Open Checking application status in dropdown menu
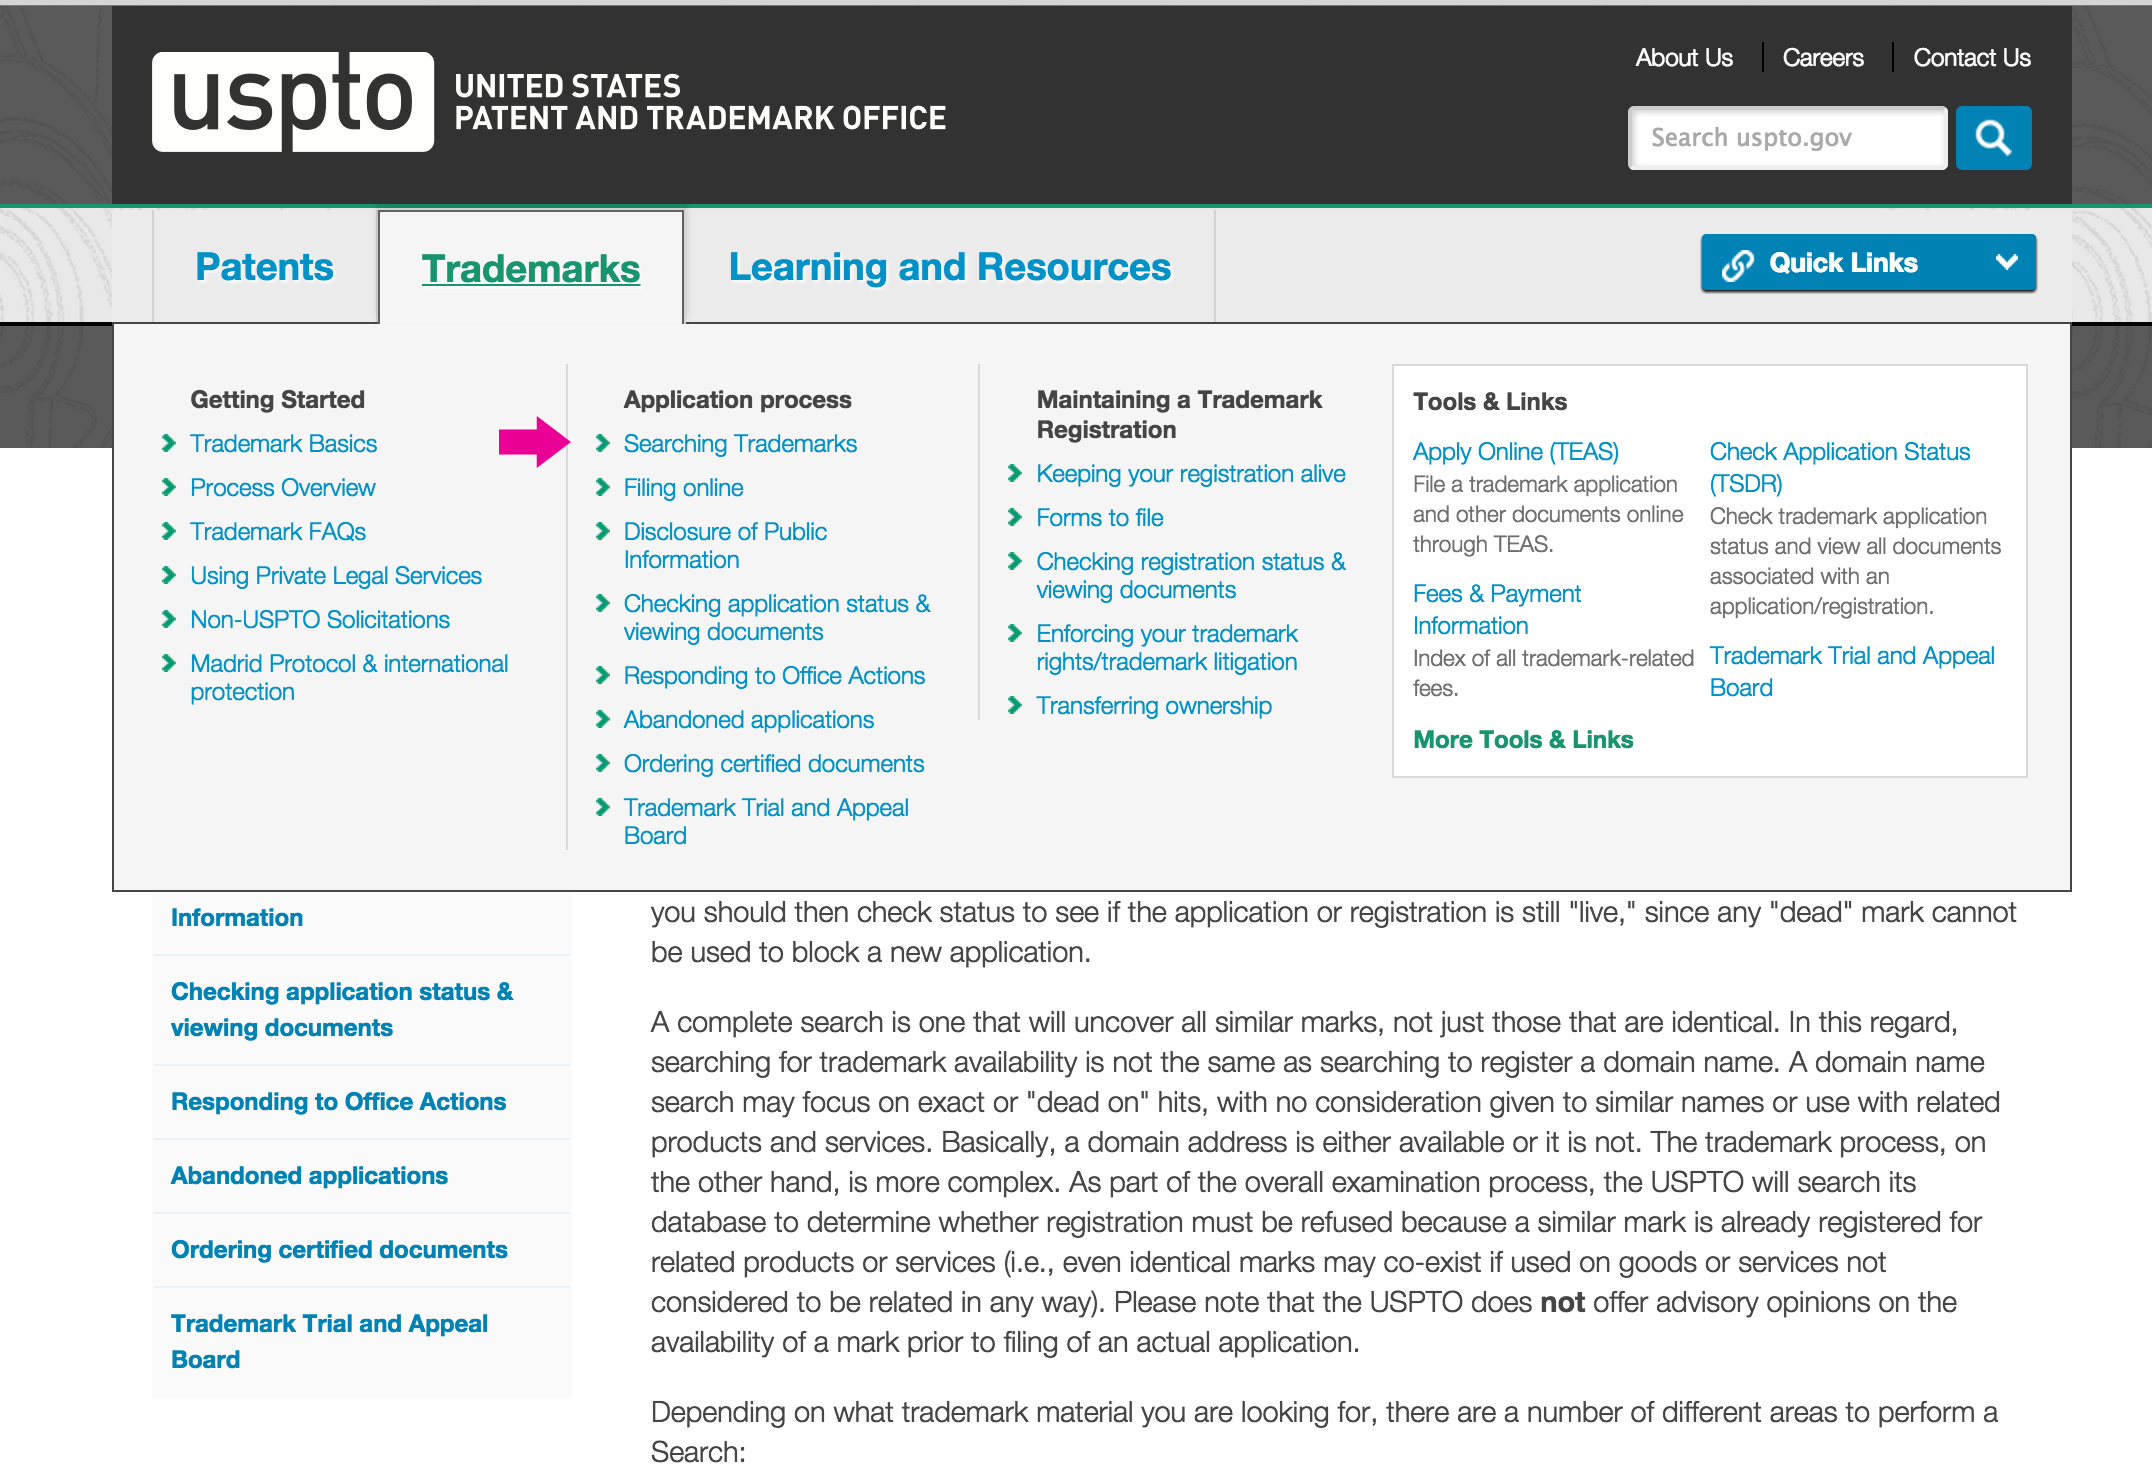2152x1474 pixels. (776, 618)
